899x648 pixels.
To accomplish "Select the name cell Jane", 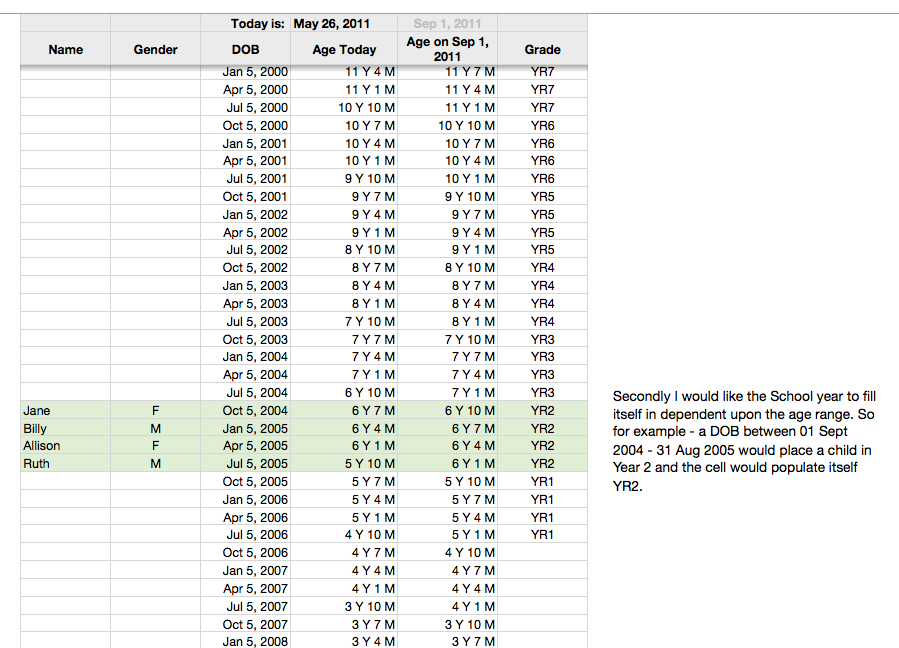I will [65, 411].
